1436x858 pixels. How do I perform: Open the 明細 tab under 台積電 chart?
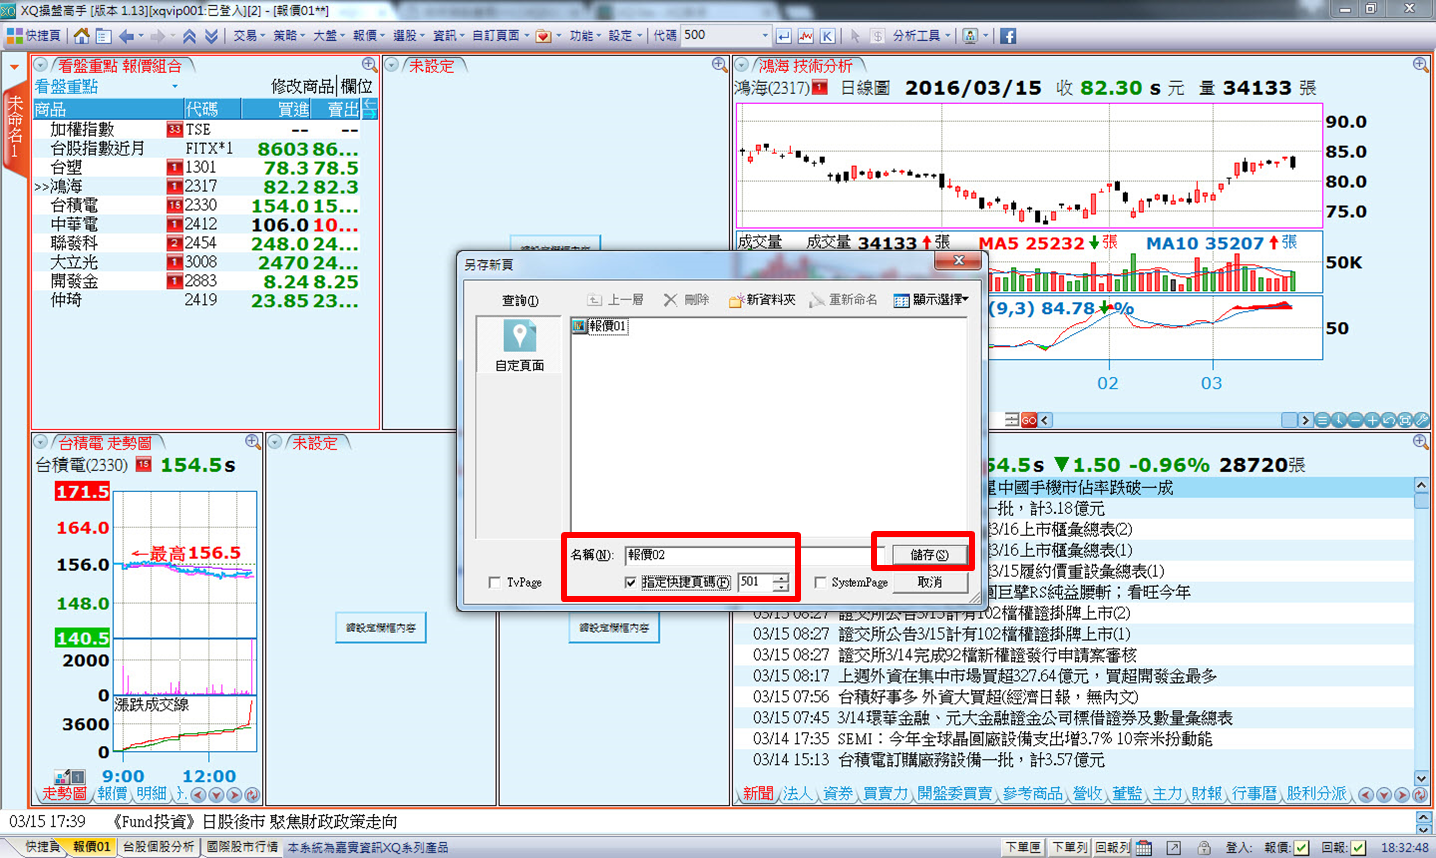(x=152, y=793)
